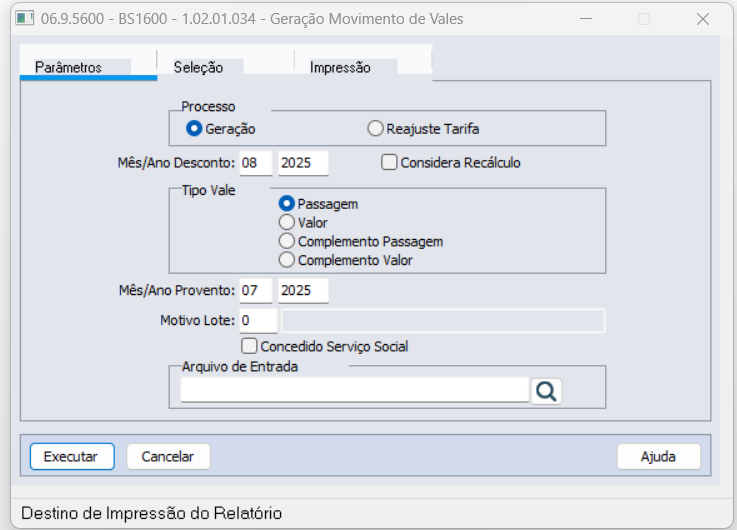Select Complemento Valor radio option
This screenshot has width=737, height=530.
tap(287, 260)
